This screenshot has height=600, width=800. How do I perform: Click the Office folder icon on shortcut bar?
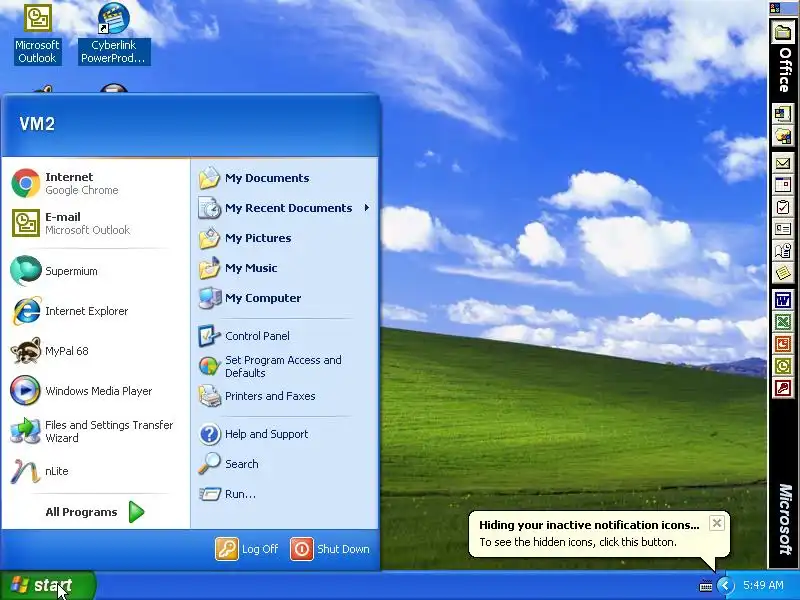pyautogui.click(x=783, y=33)
